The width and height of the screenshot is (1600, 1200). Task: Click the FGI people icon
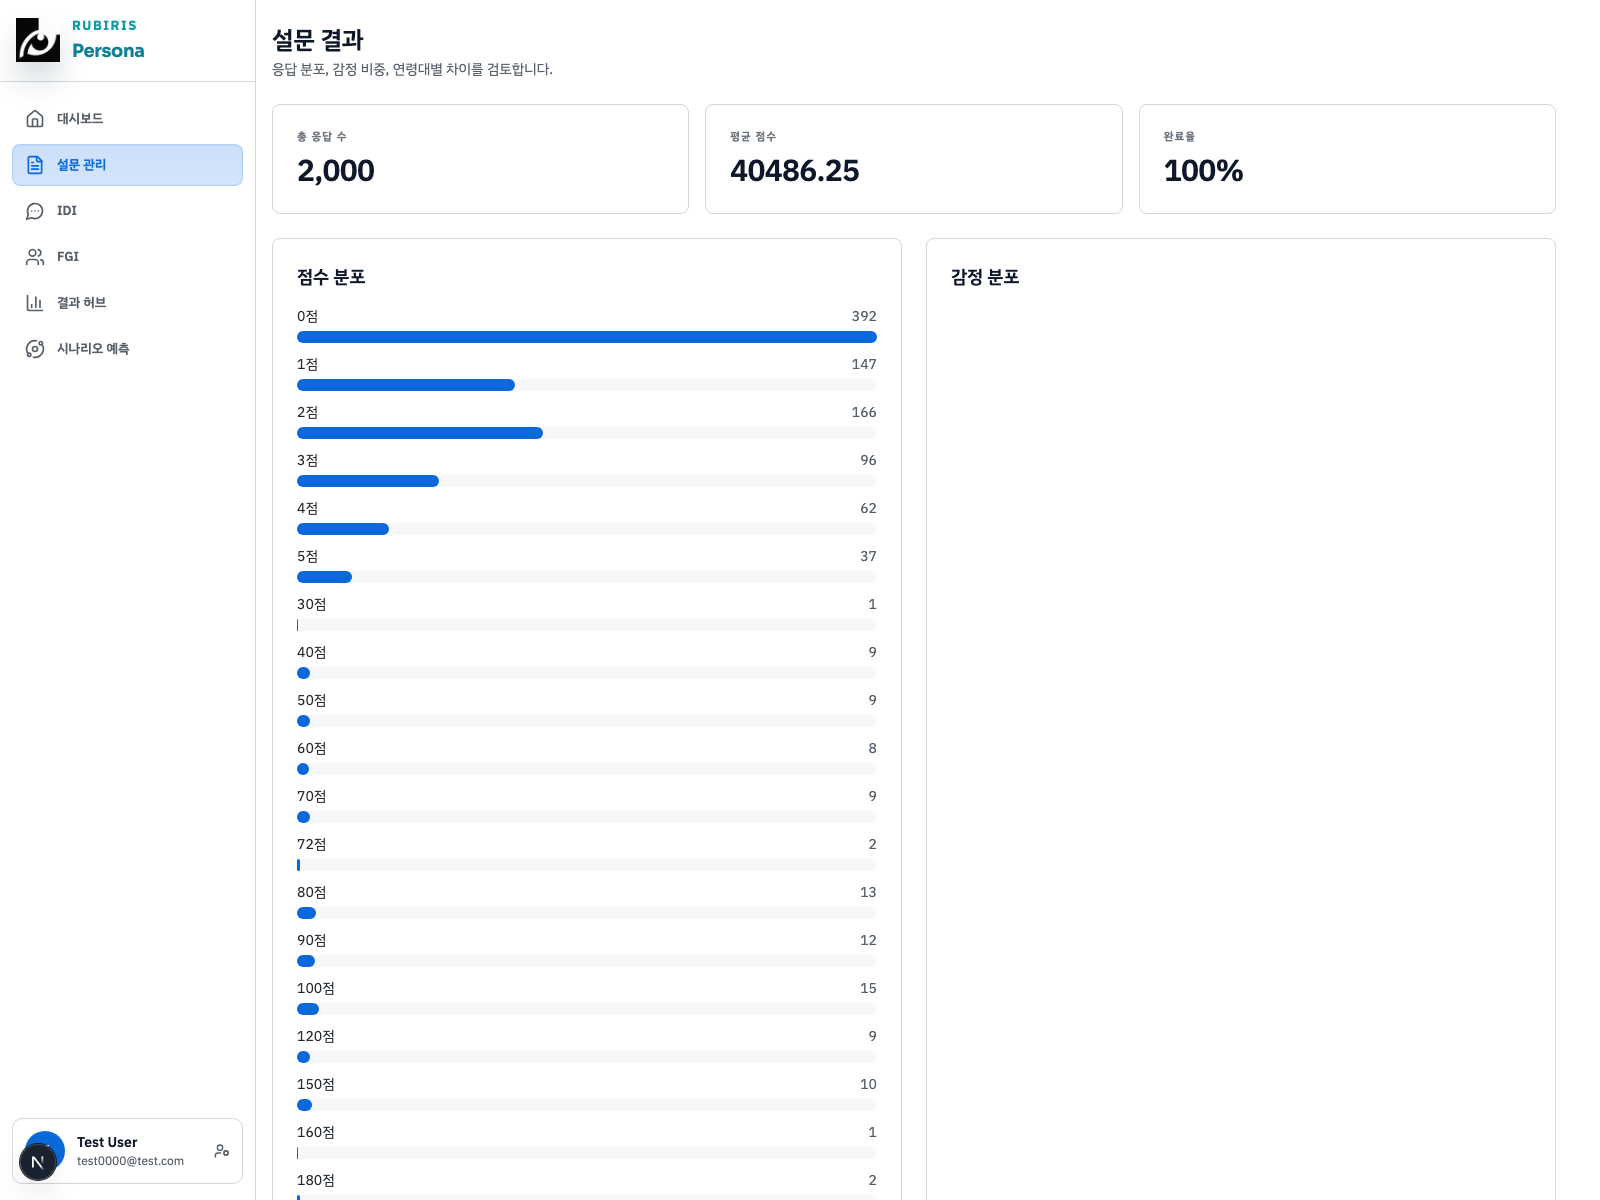pos(35,257)
